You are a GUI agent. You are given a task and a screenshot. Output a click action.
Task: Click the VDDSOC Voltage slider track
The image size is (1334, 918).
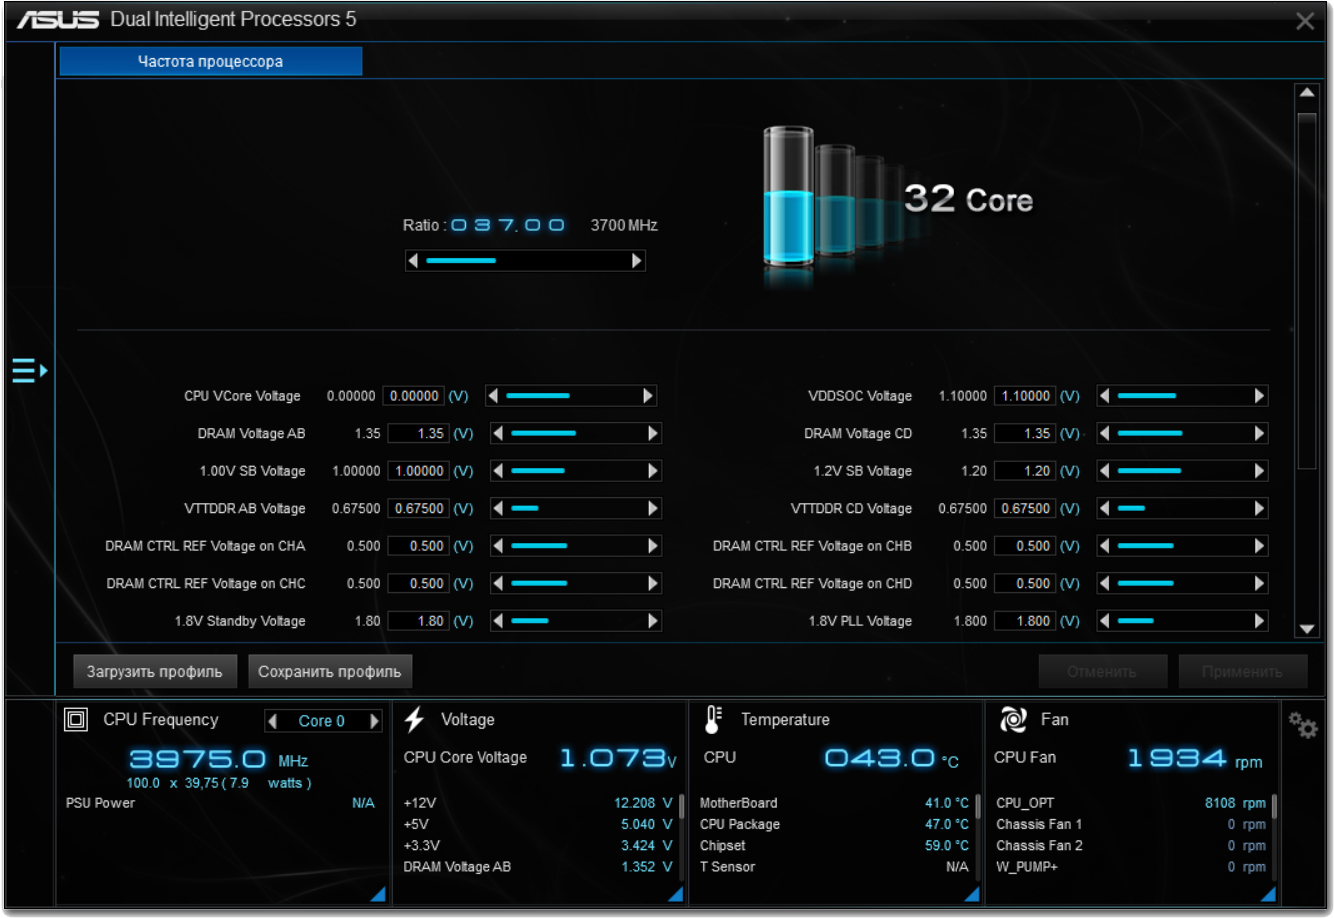coord(1182,396)
